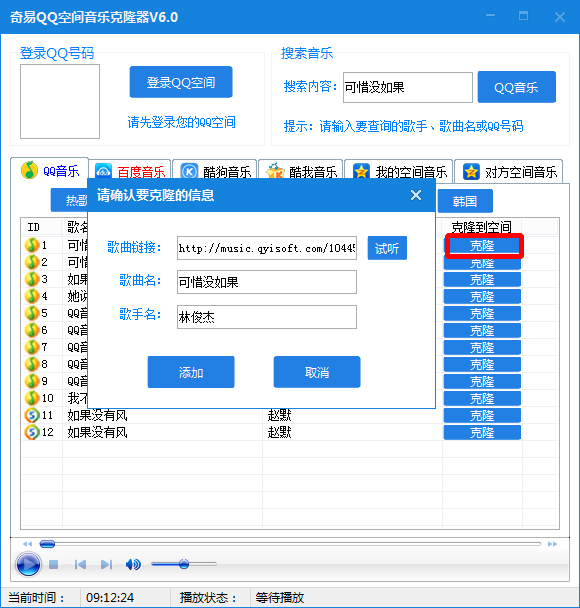Viewport: 580px width, 608px height.
Task: Click 克隆 button for row 3
Action: [482, 280]
